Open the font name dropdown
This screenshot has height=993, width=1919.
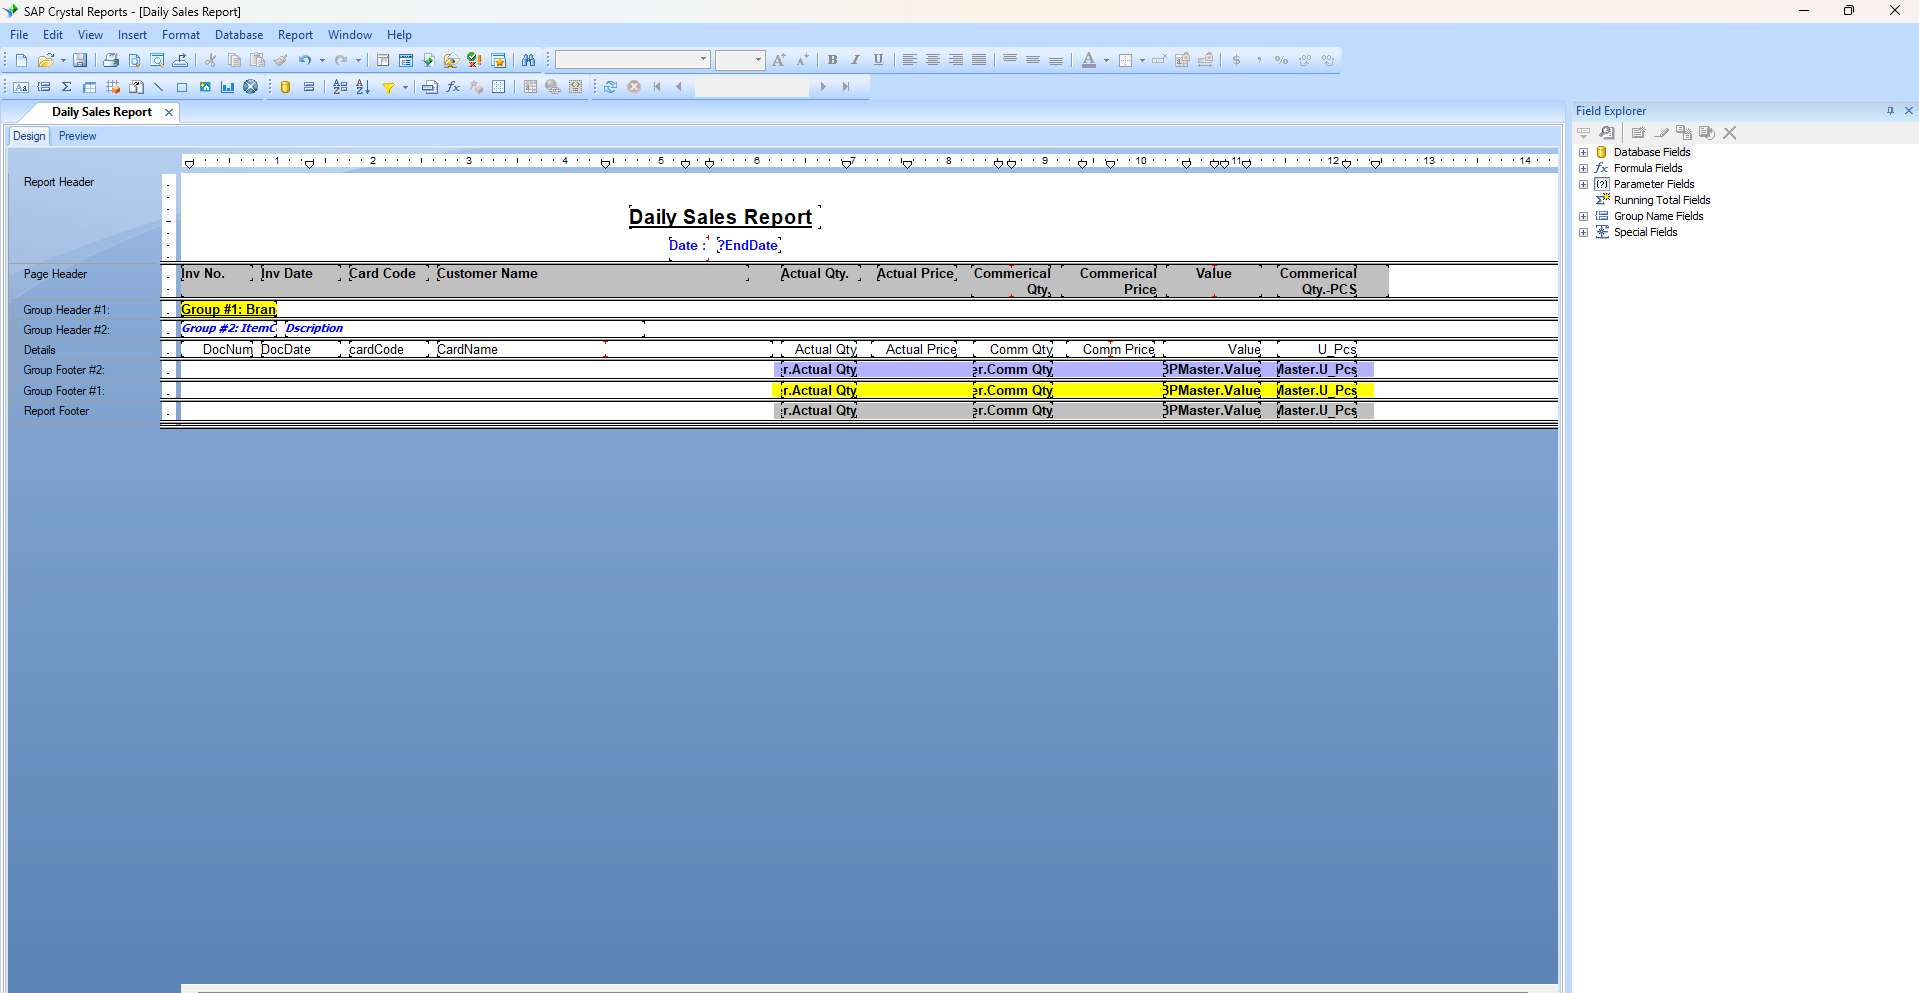(704, 60)
